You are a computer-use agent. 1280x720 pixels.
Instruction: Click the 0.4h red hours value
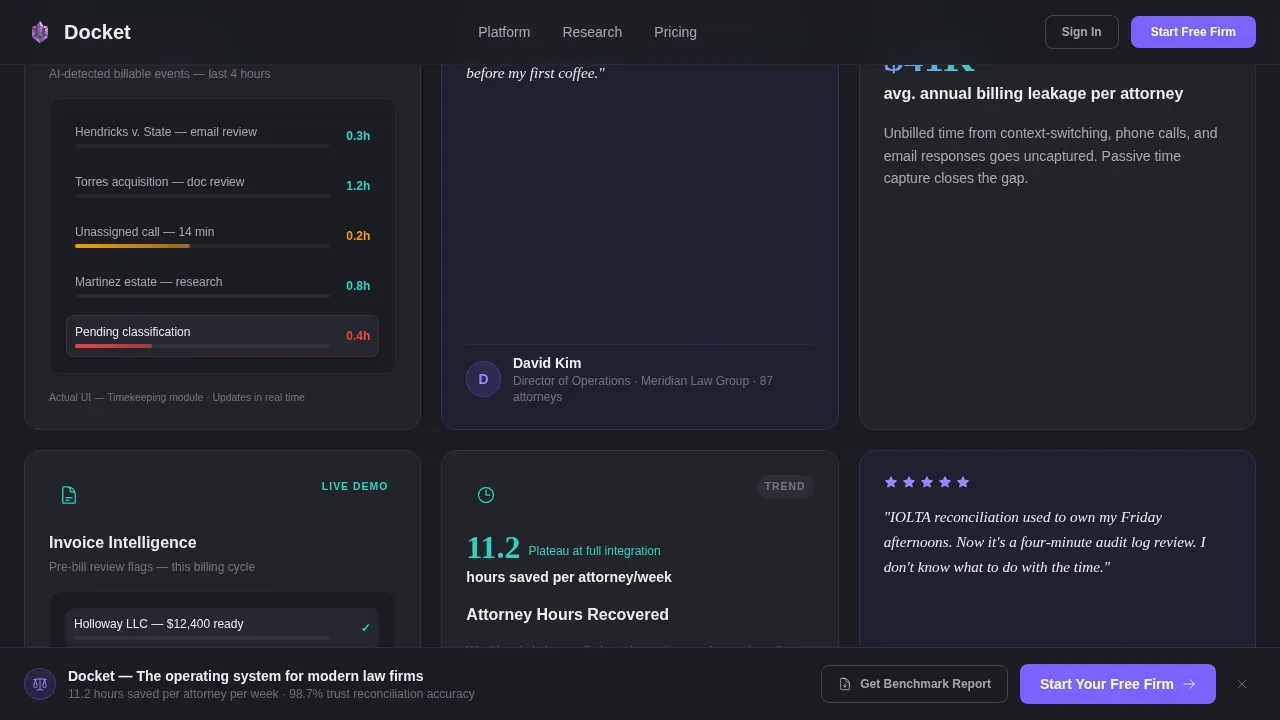358,336
